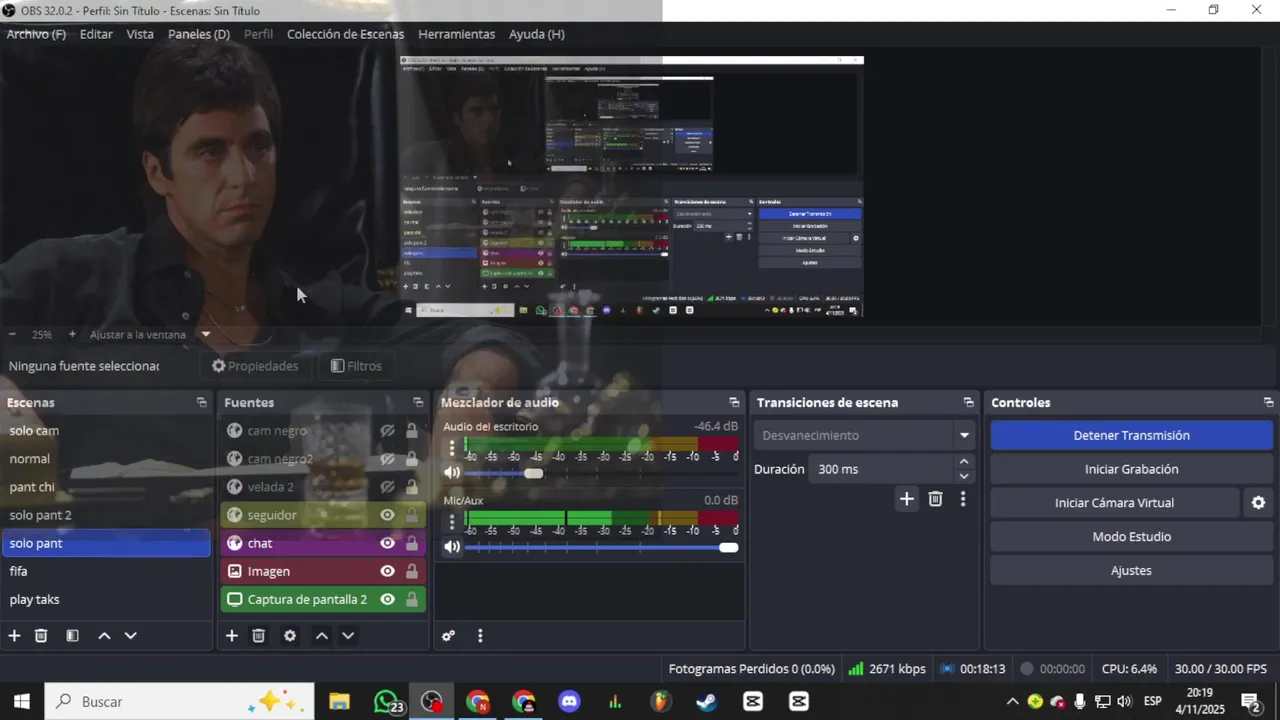The height and width of the screenshot is (720, 1280).
Task: Hide the Imagen source
Action: point(387,571)
